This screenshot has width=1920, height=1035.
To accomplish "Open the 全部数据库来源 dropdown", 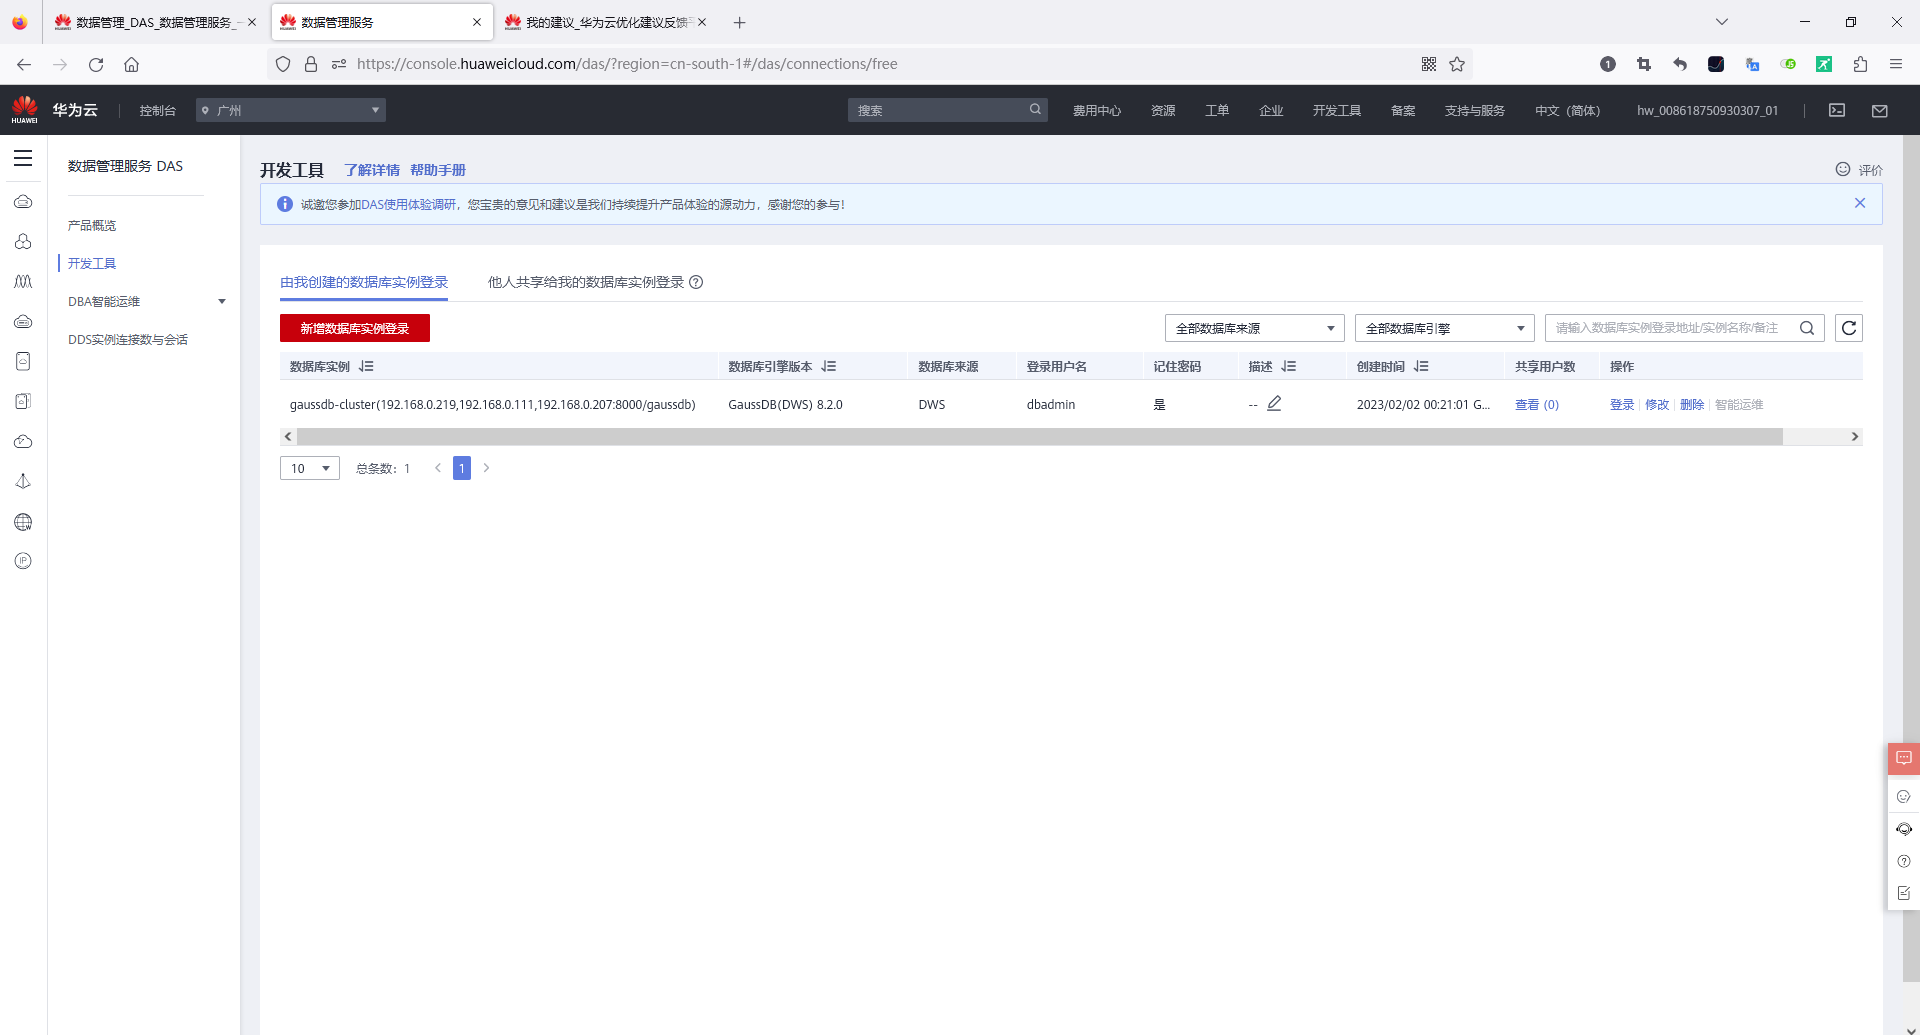I will pos(1254,328).
